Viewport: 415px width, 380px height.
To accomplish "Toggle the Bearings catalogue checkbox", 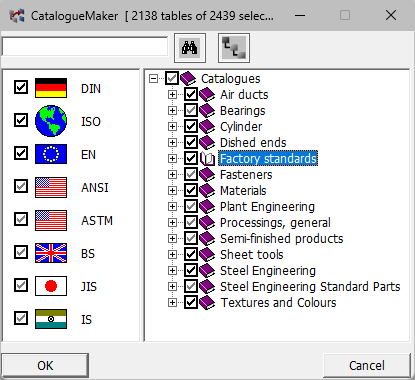I will (191, 111).
